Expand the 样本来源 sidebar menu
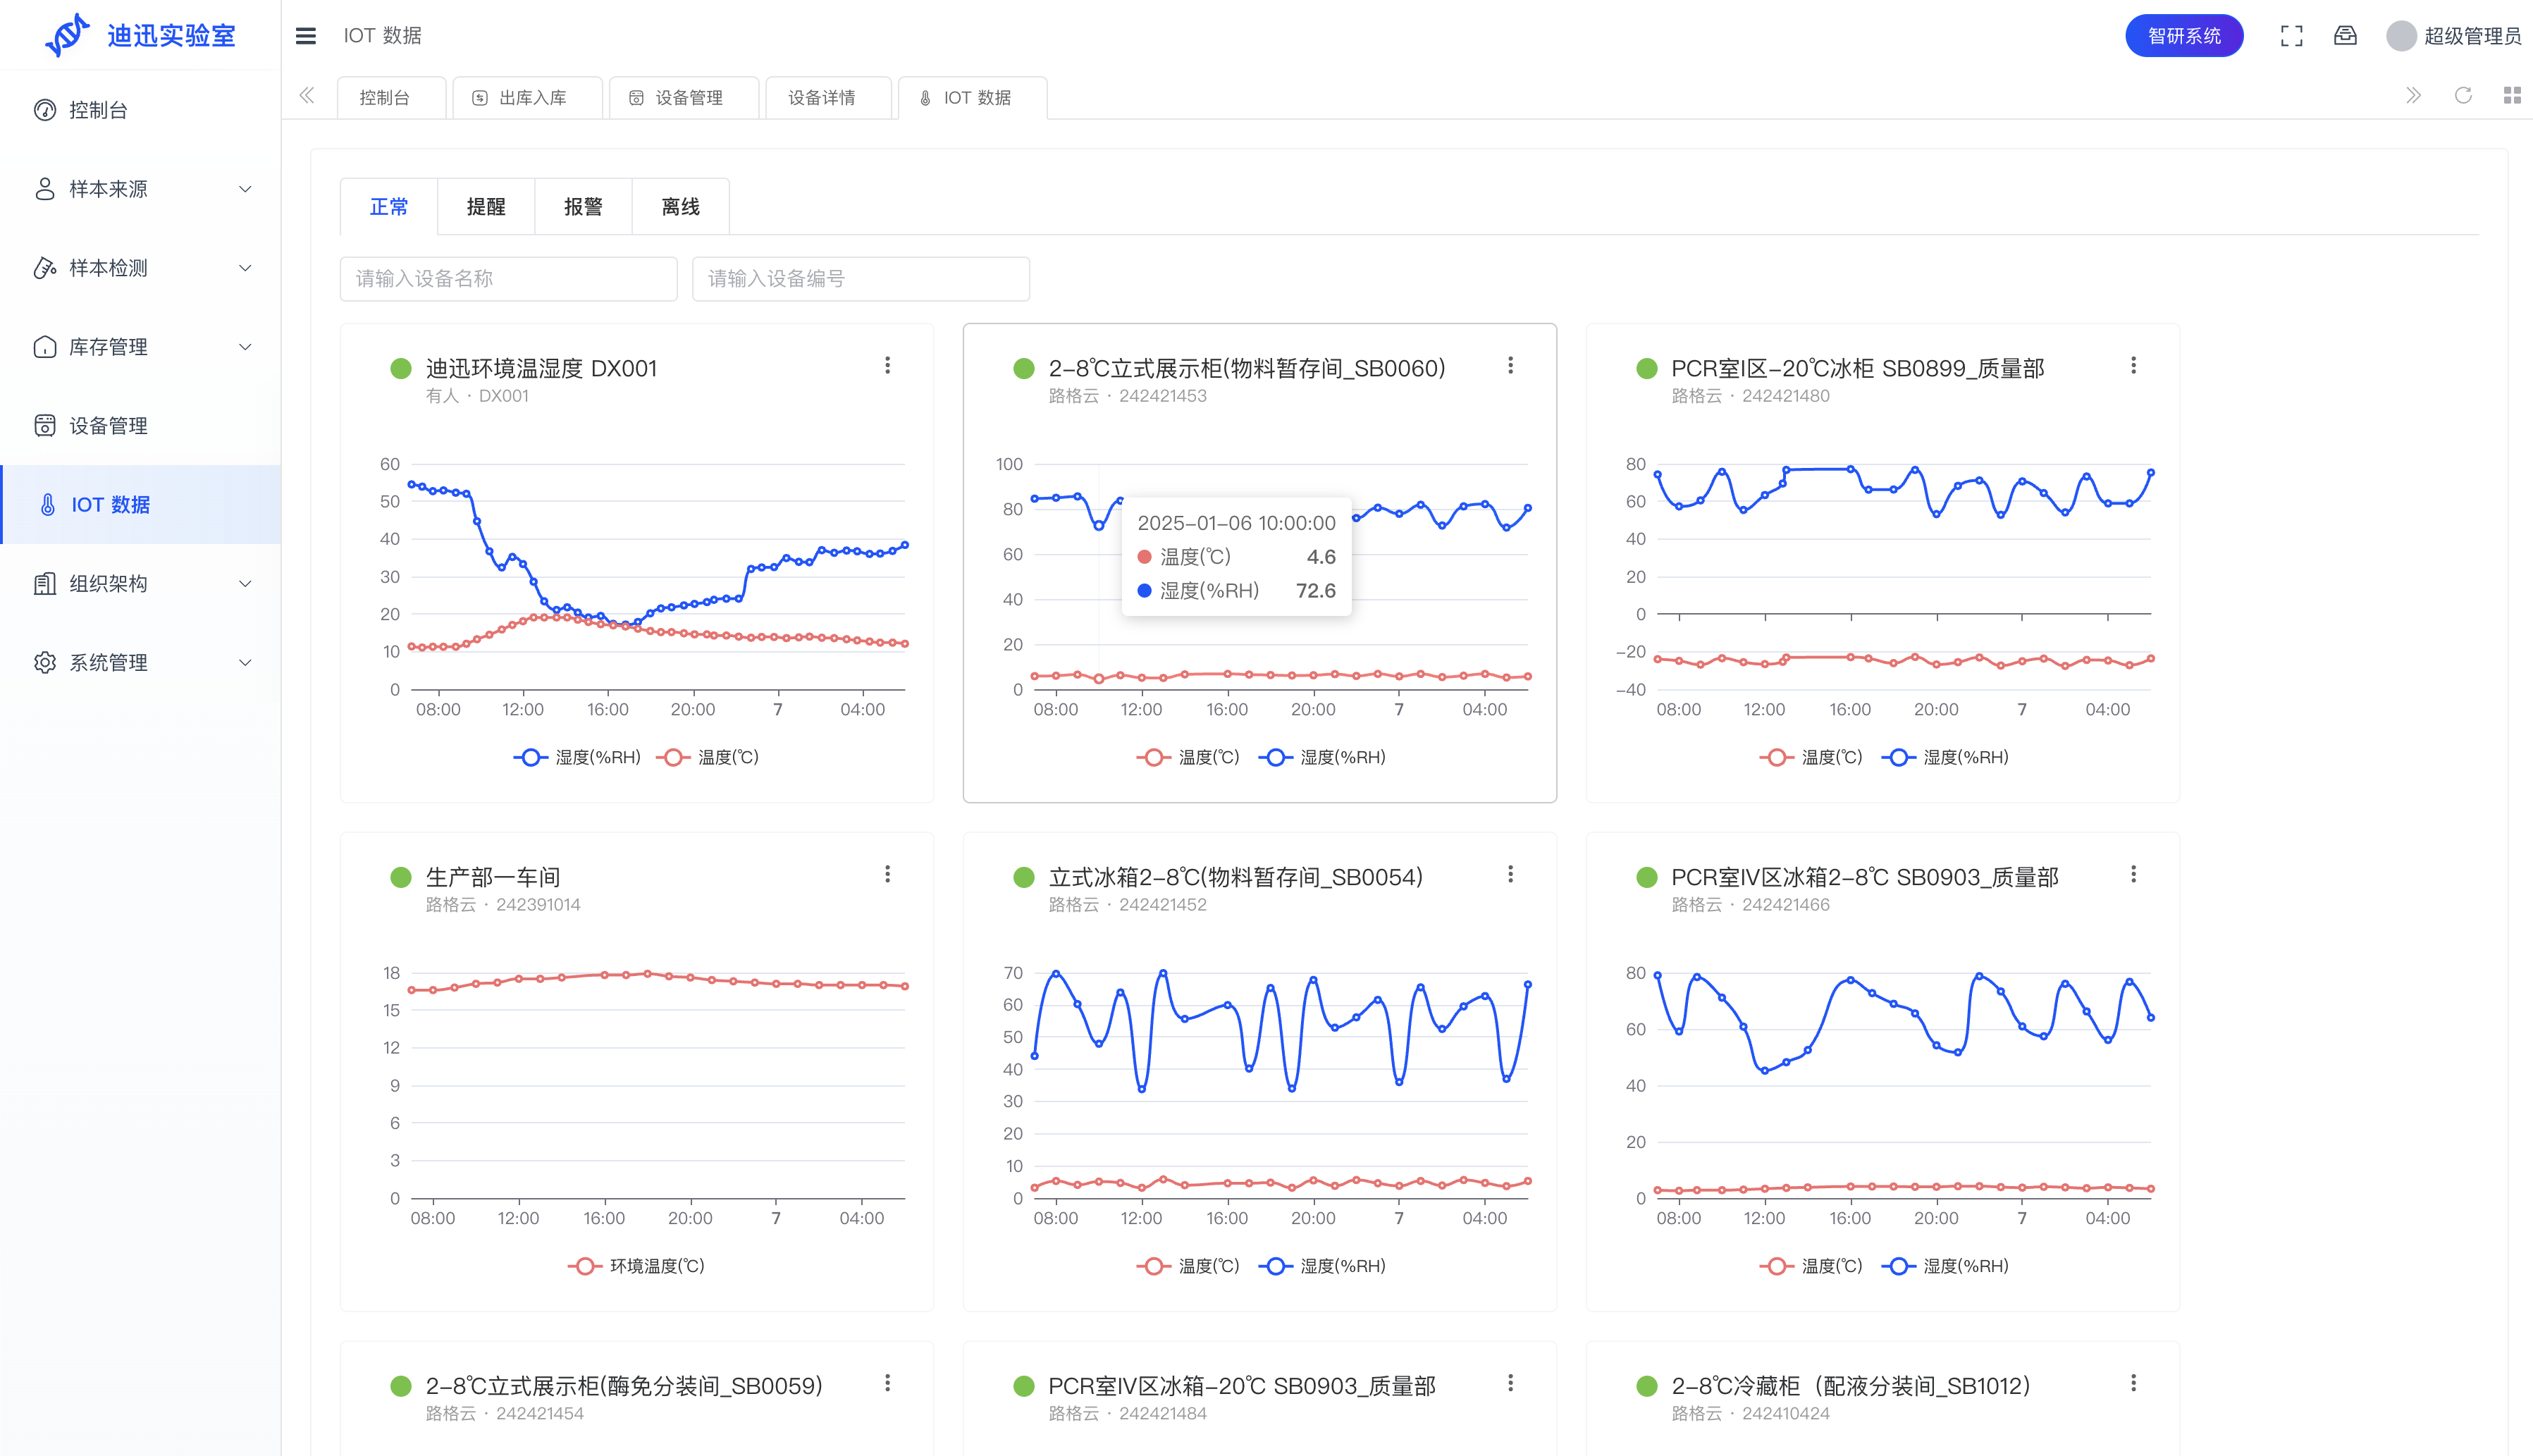The width and height of the screenshot is (2533, 1456). (245, 189)
